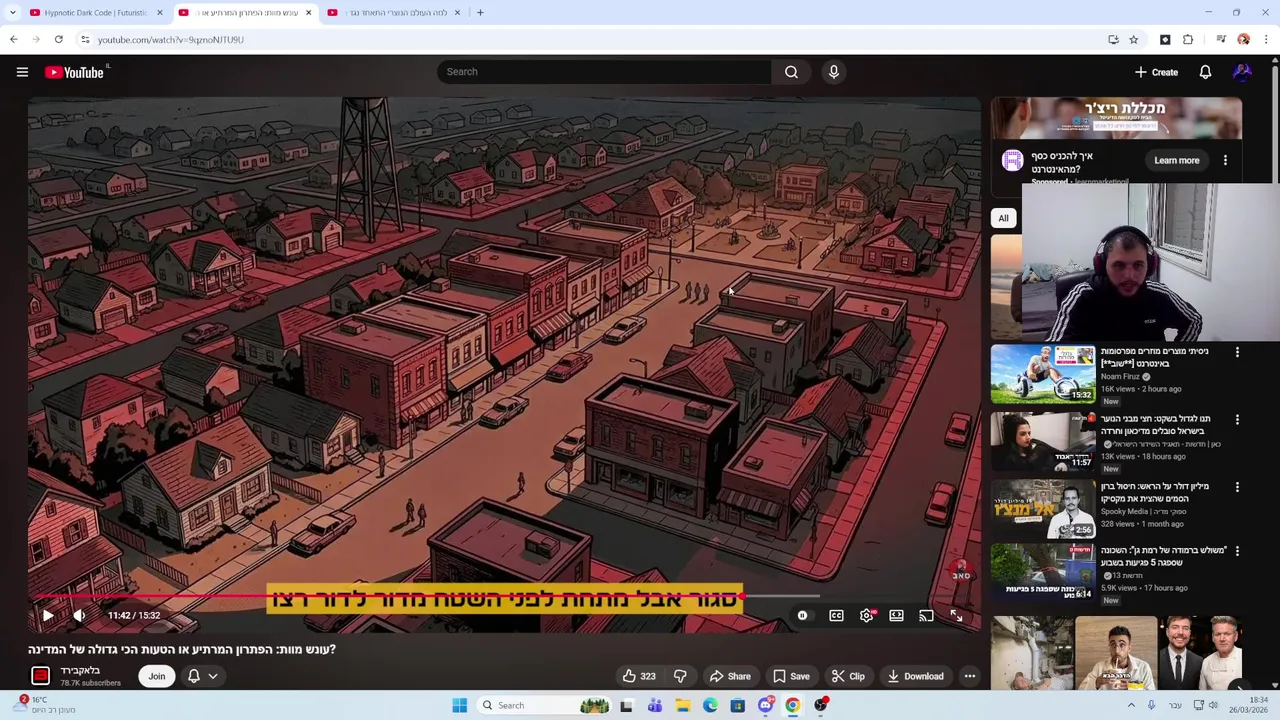
Task: Save the video to a playlist
Action: pyautogui.click(x=790, y=676)
